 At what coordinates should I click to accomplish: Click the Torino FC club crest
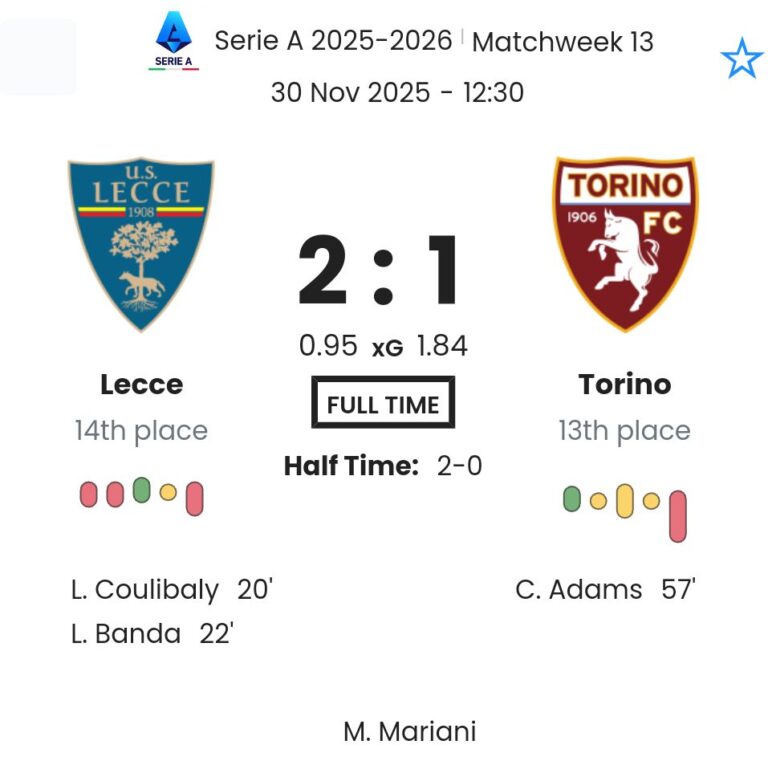625,243
